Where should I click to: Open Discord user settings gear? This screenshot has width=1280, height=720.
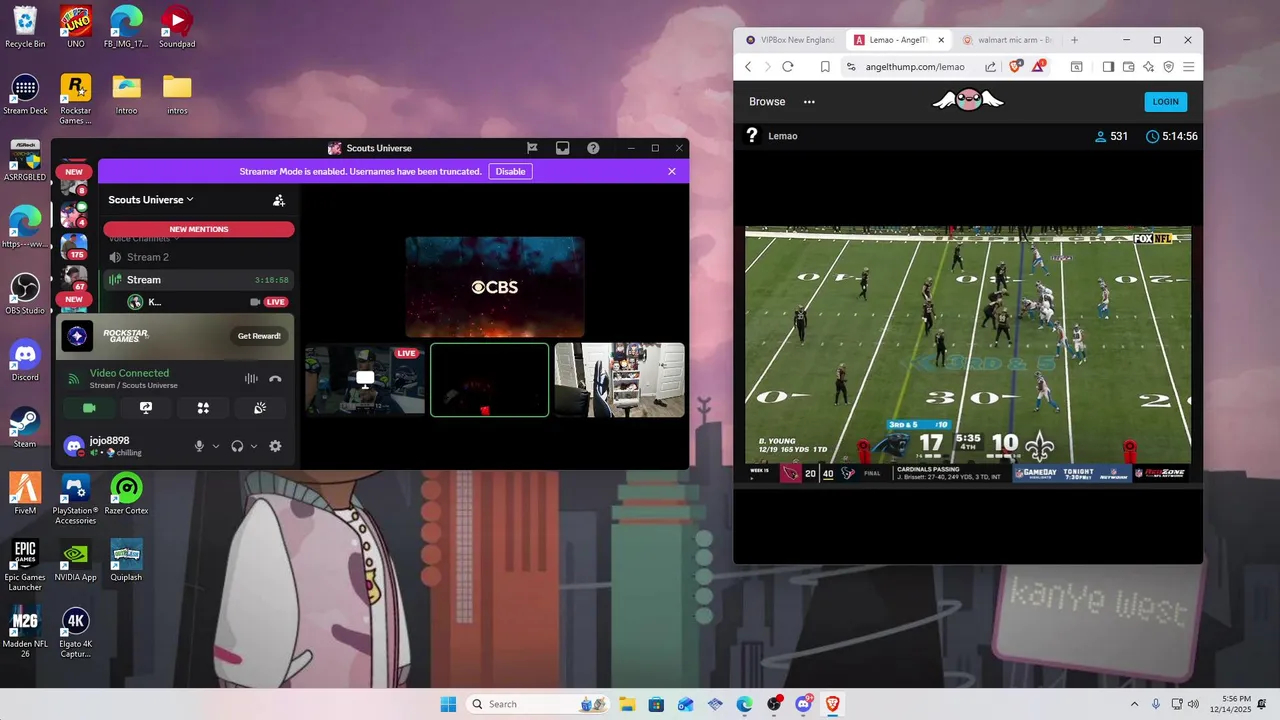275,446
